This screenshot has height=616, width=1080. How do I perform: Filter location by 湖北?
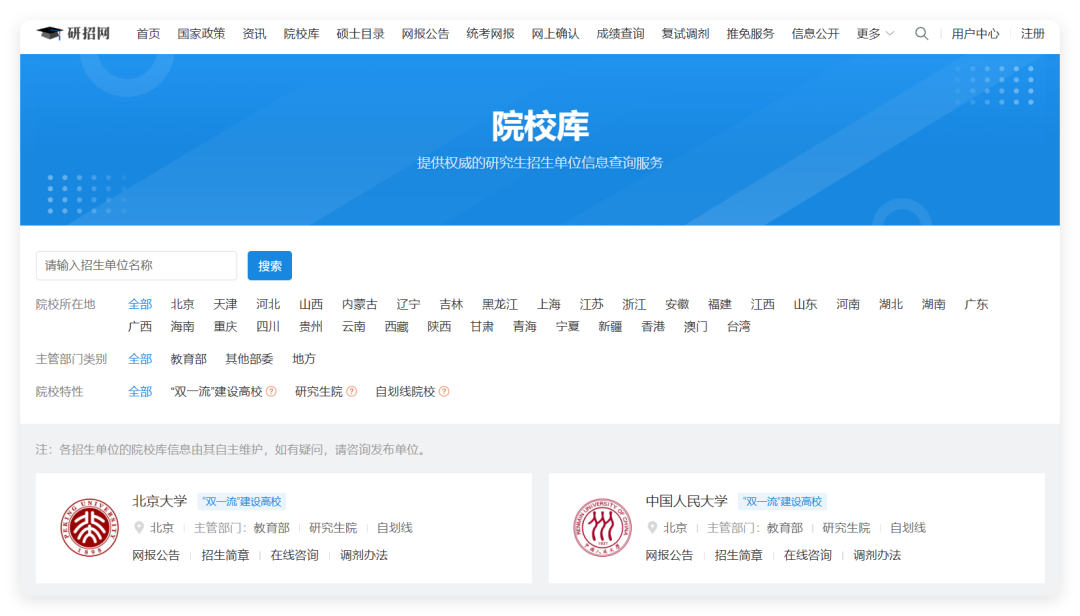tap(891, 304)
